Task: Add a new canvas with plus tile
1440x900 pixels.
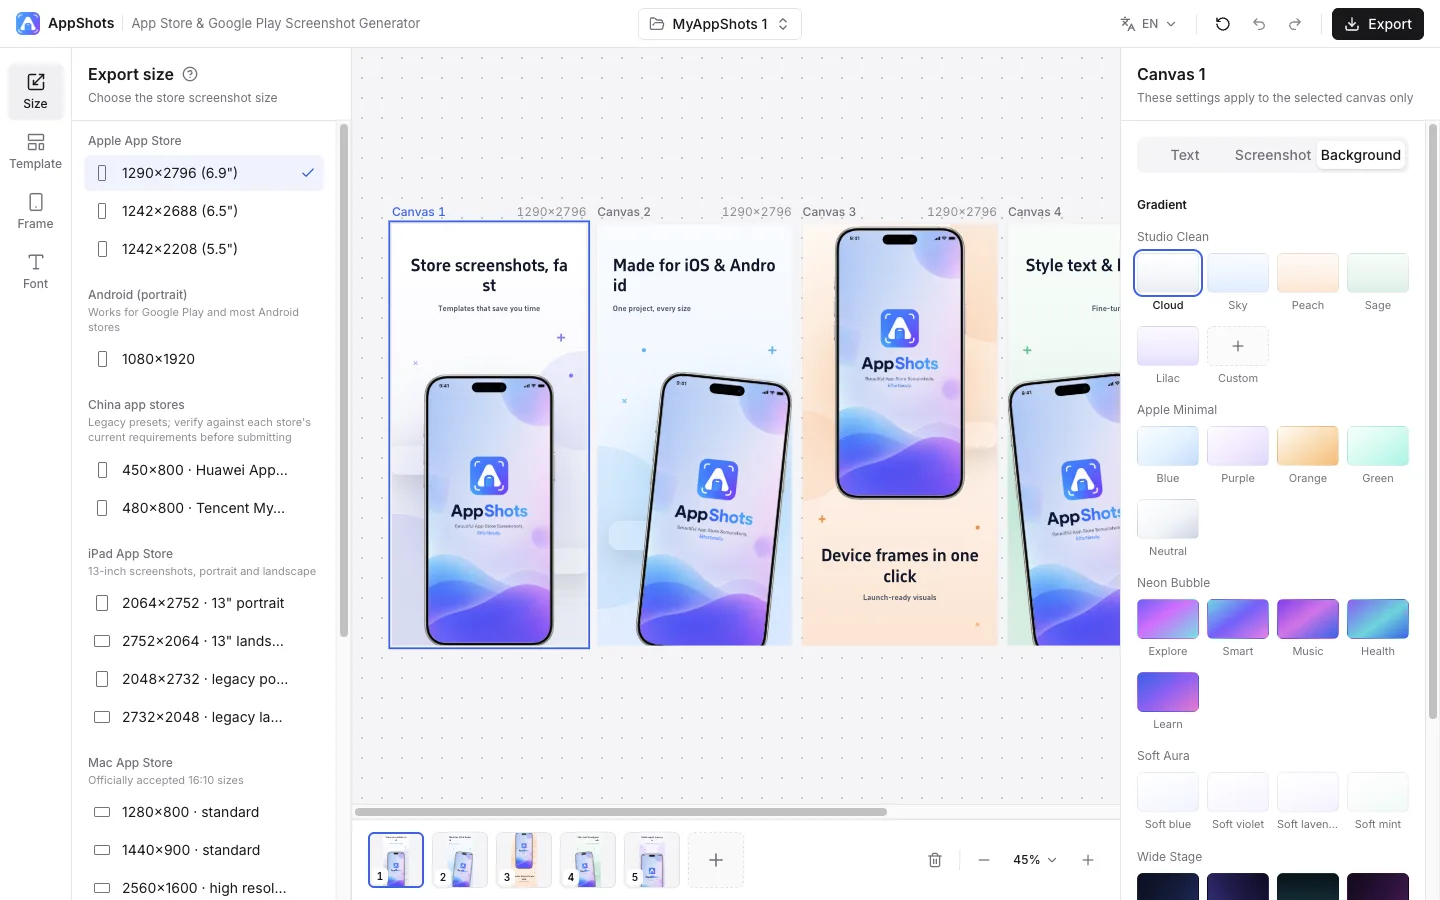Action: click(x=716, y=860)
